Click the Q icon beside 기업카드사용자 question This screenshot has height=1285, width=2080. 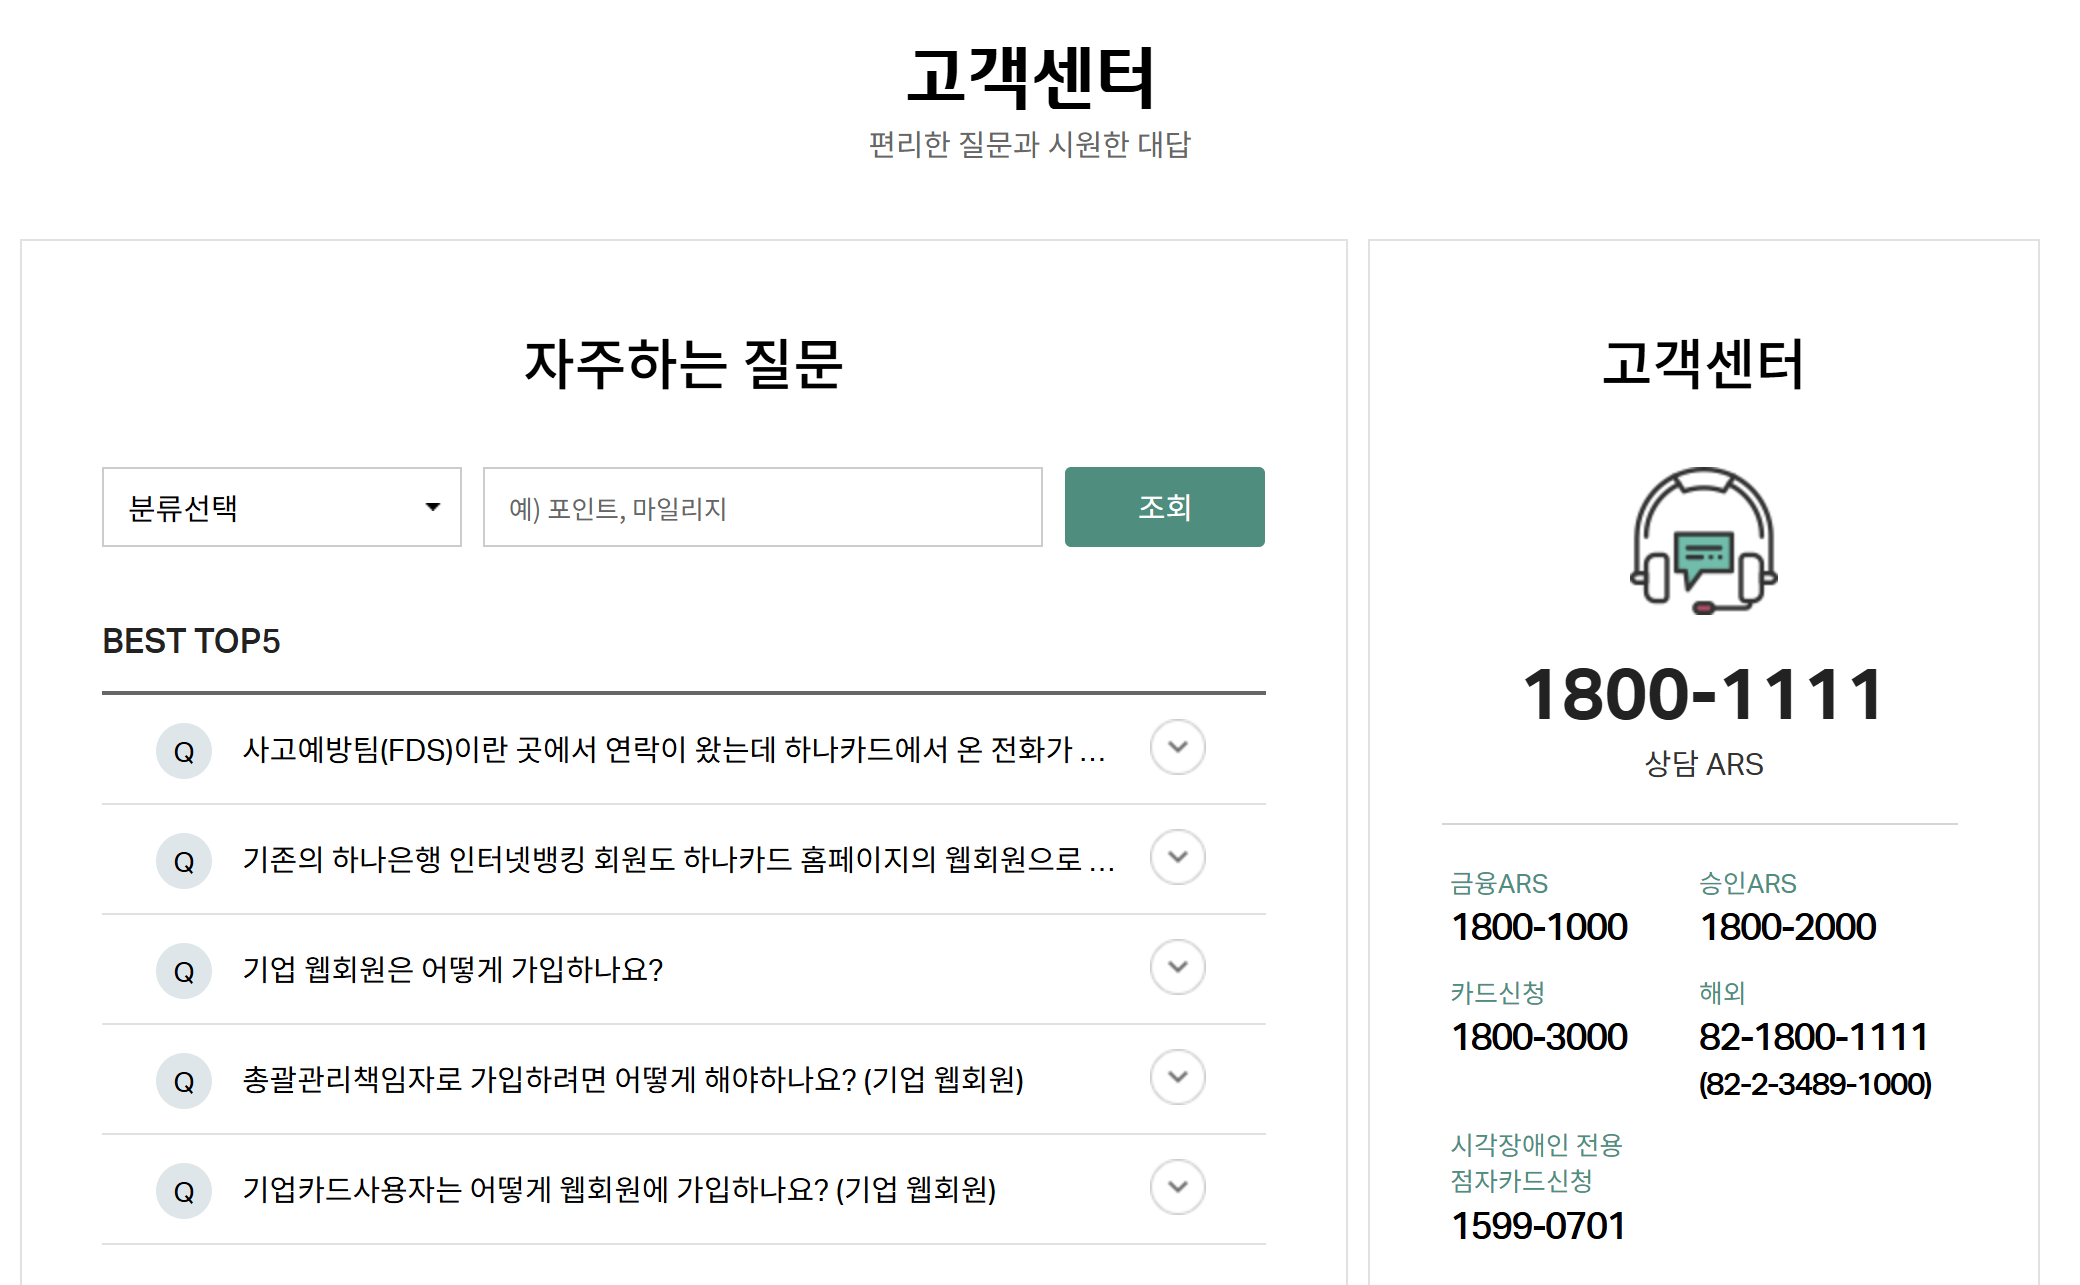click(x=183, y=1190)
